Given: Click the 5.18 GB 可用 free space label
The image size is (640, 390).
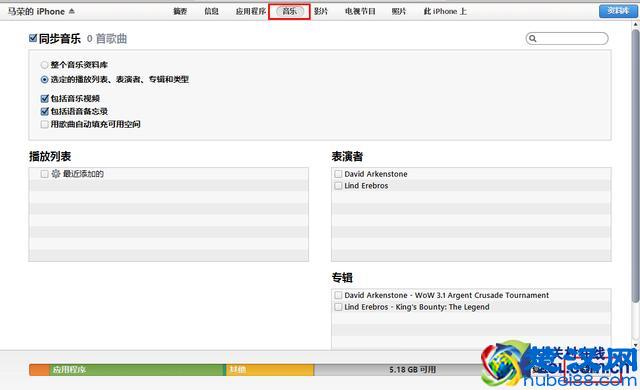Looking at the screenshot, I should click(x=412, y=370).
